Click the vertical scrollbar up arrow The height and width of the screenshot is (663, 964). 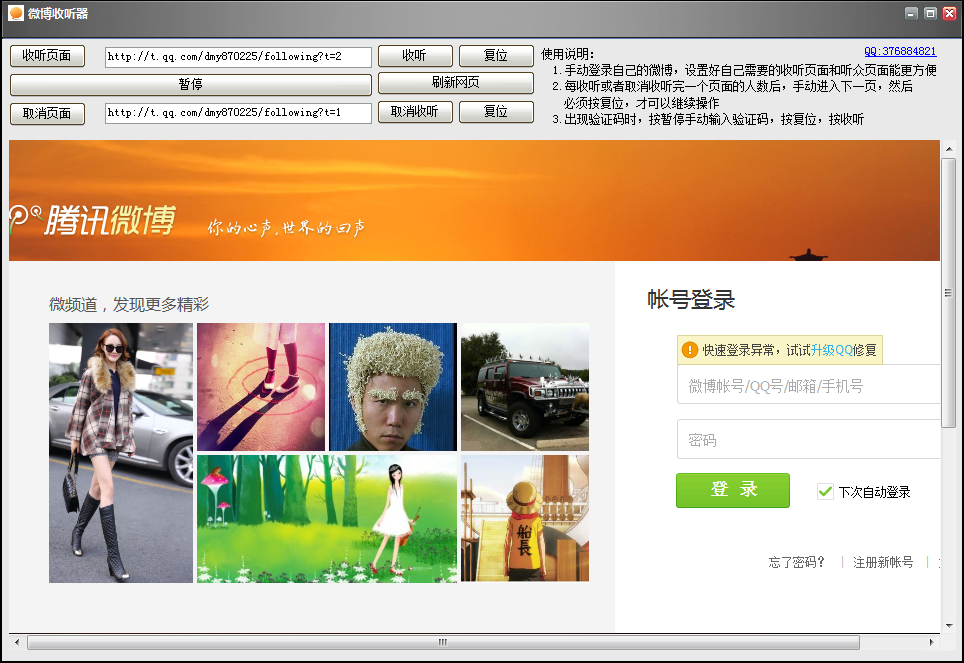pos(949,148)
